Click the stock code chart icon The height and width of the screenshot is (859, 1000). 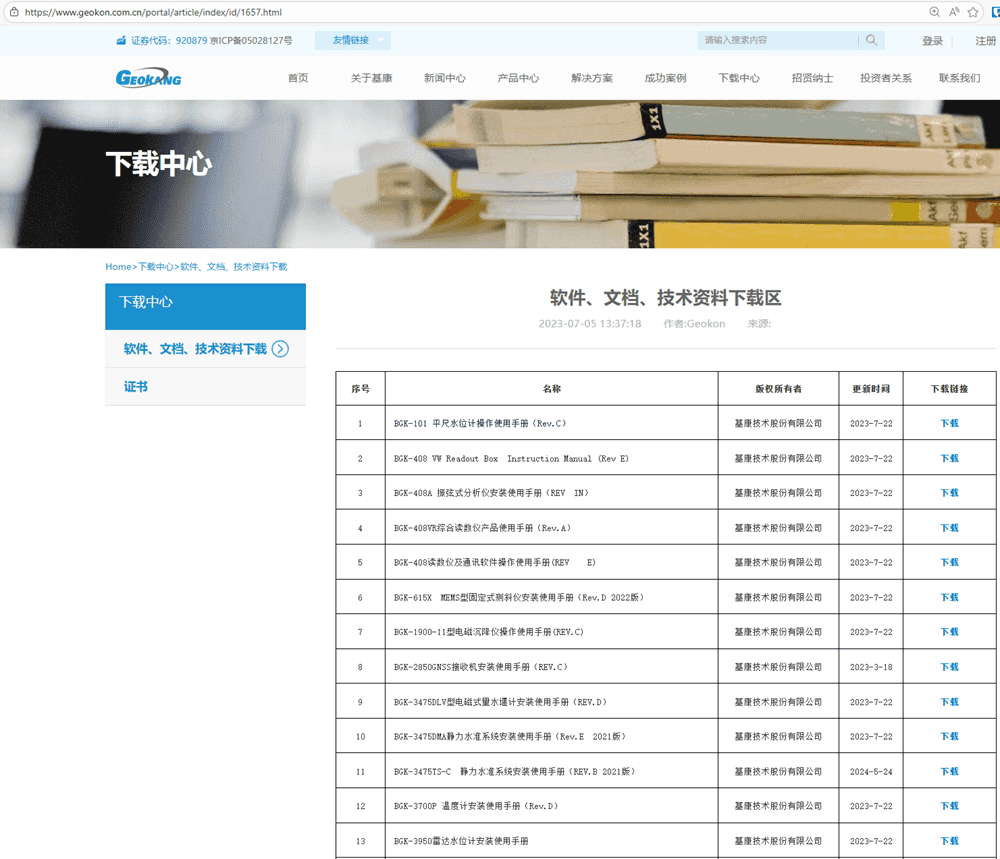pos(121,41)
